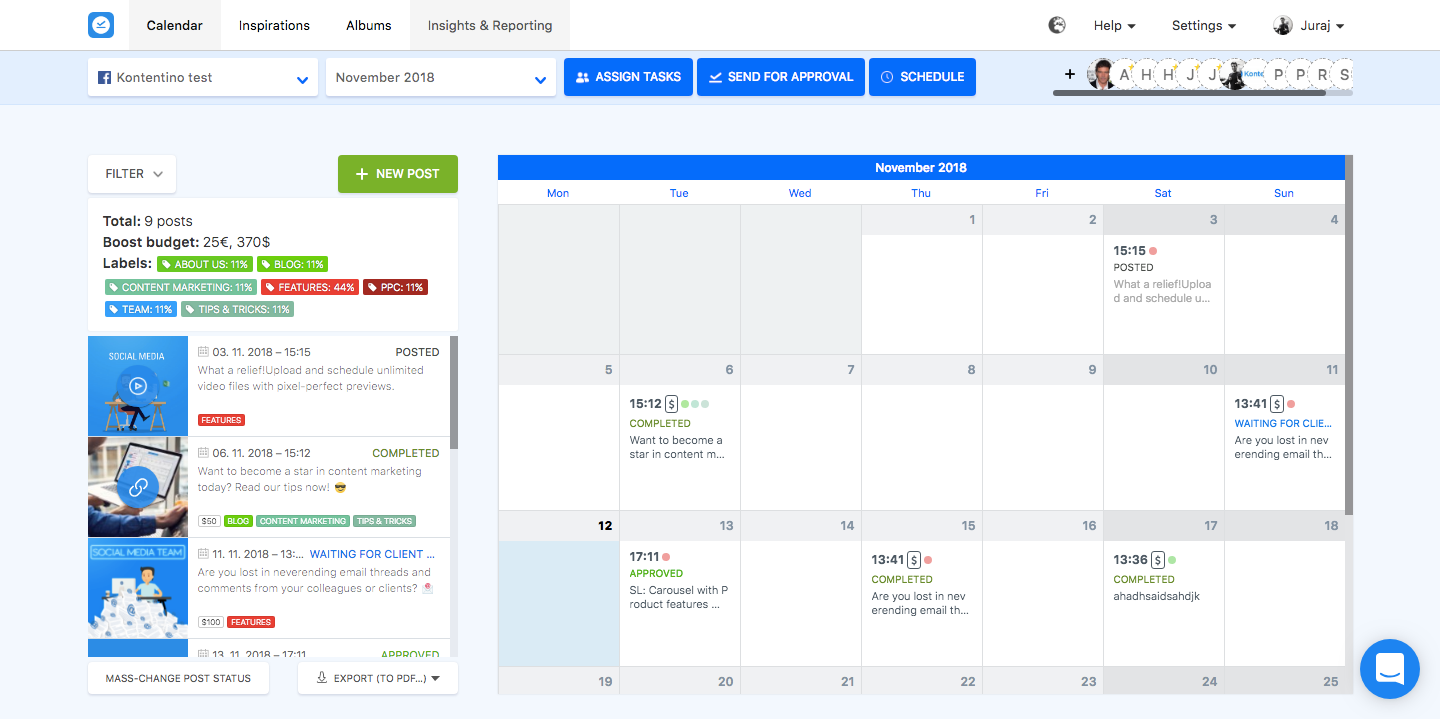The height and width of the screenshot is (719, 1440).
Task: Select the Kontentino logo avatar
Action: tap(1254, 74)
